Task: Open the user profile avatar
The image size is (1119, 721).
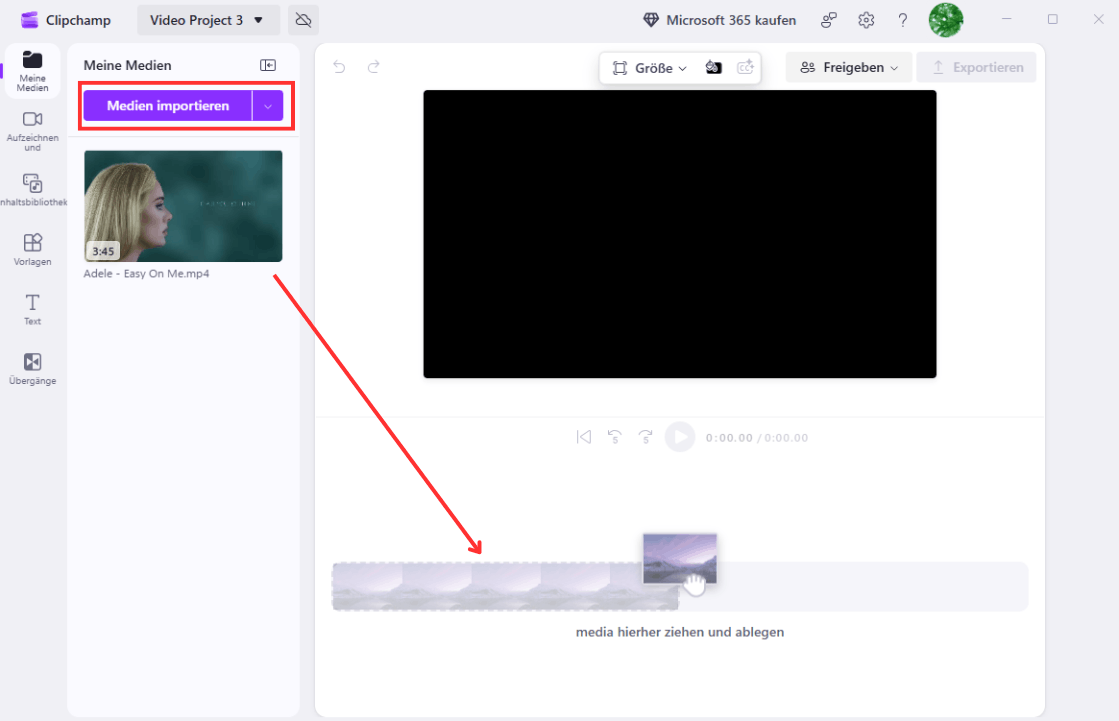Action: [946, 20]
